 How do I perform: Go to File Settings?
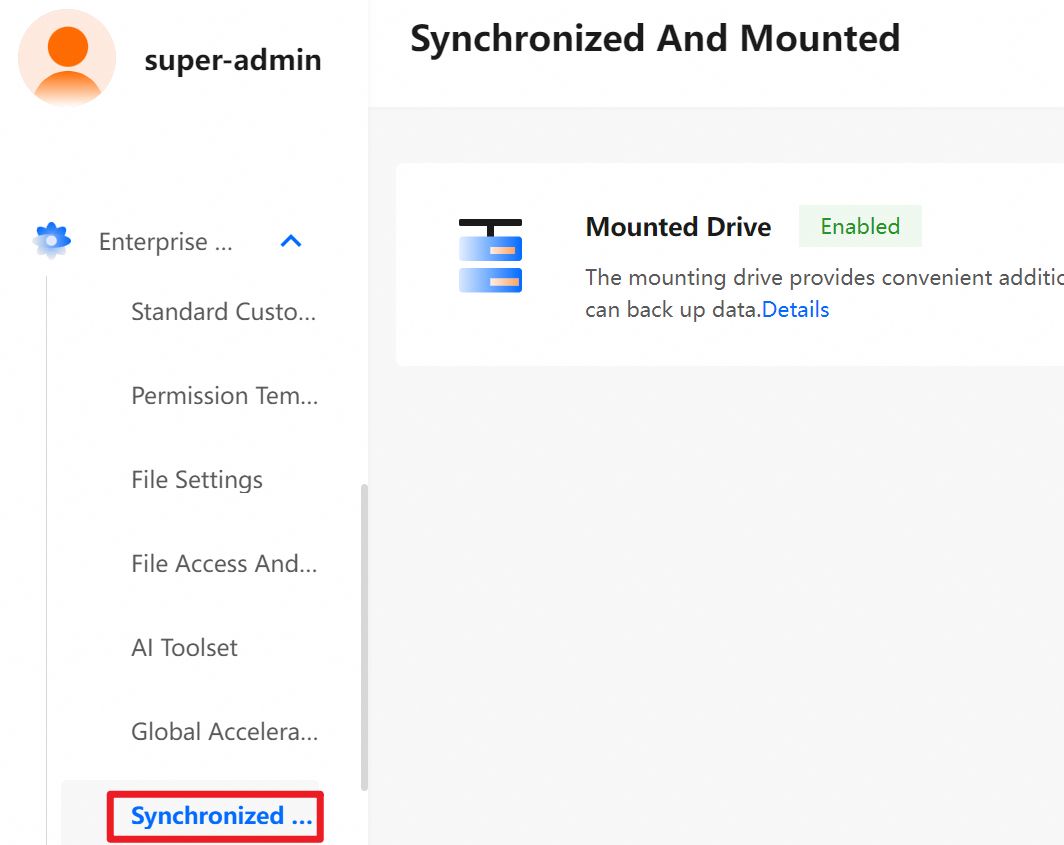197,480
